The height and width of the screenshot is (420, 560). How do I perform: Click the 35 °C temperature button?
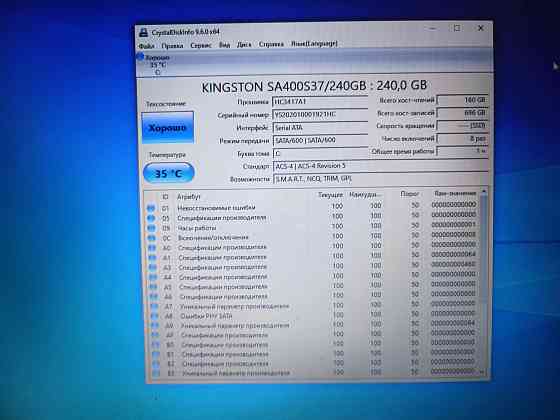tap(169, 173)
